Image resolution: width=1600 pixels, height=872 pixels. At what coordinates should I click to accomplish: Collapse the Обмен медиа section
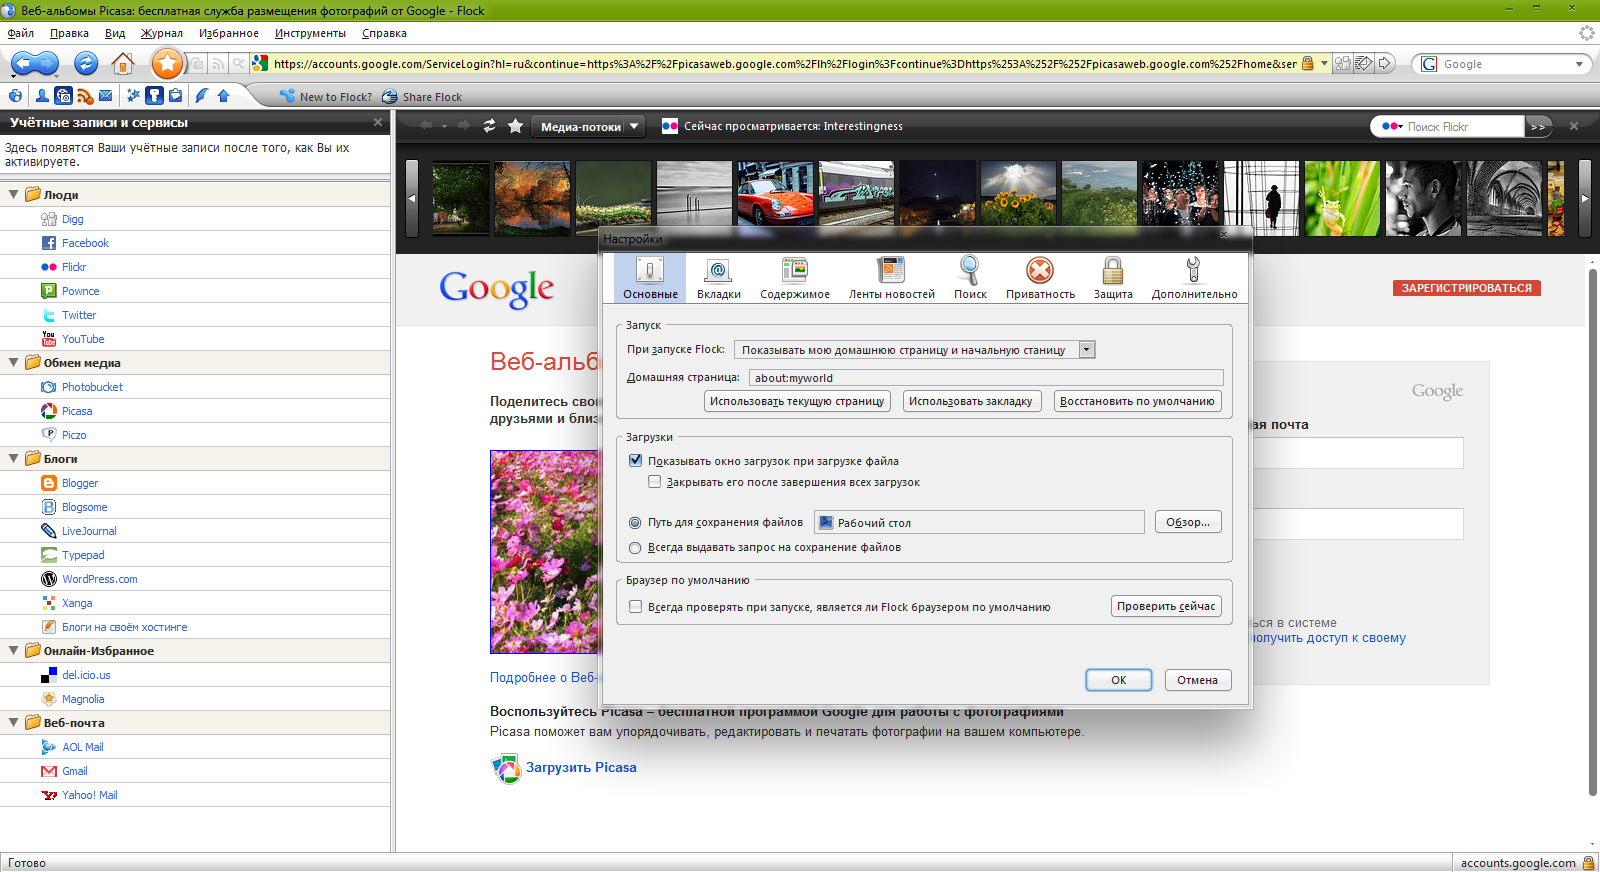pos(13,363)
